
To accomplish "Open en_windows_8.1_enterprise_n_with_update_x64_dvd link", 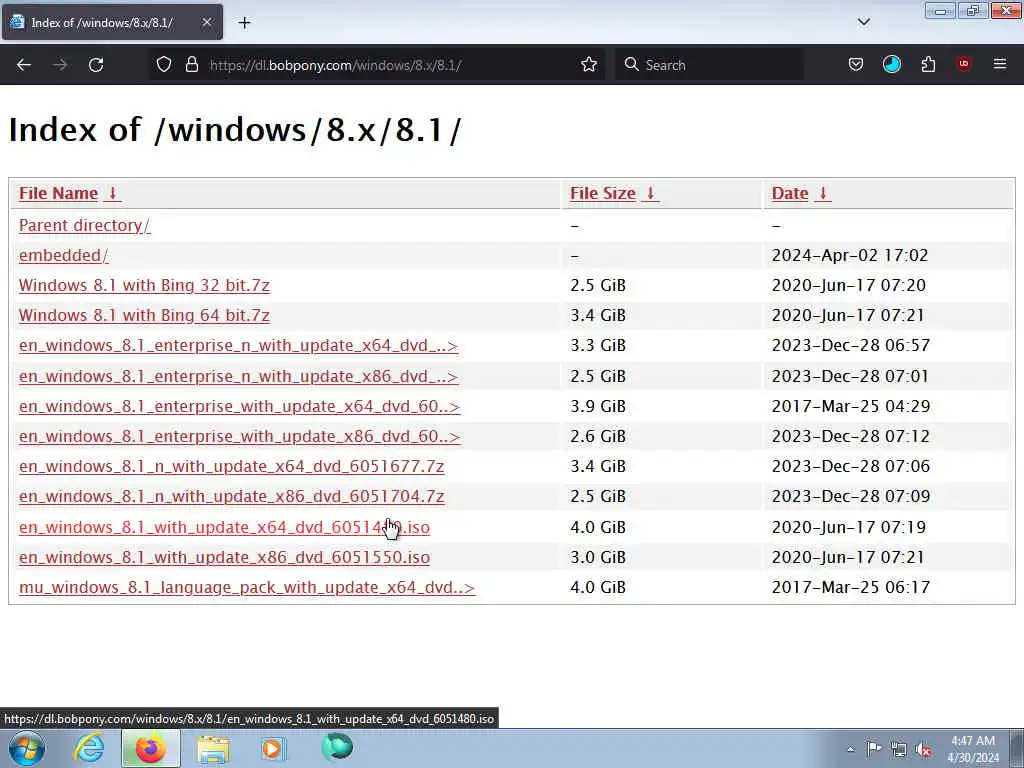I will (x=238, y=345).
